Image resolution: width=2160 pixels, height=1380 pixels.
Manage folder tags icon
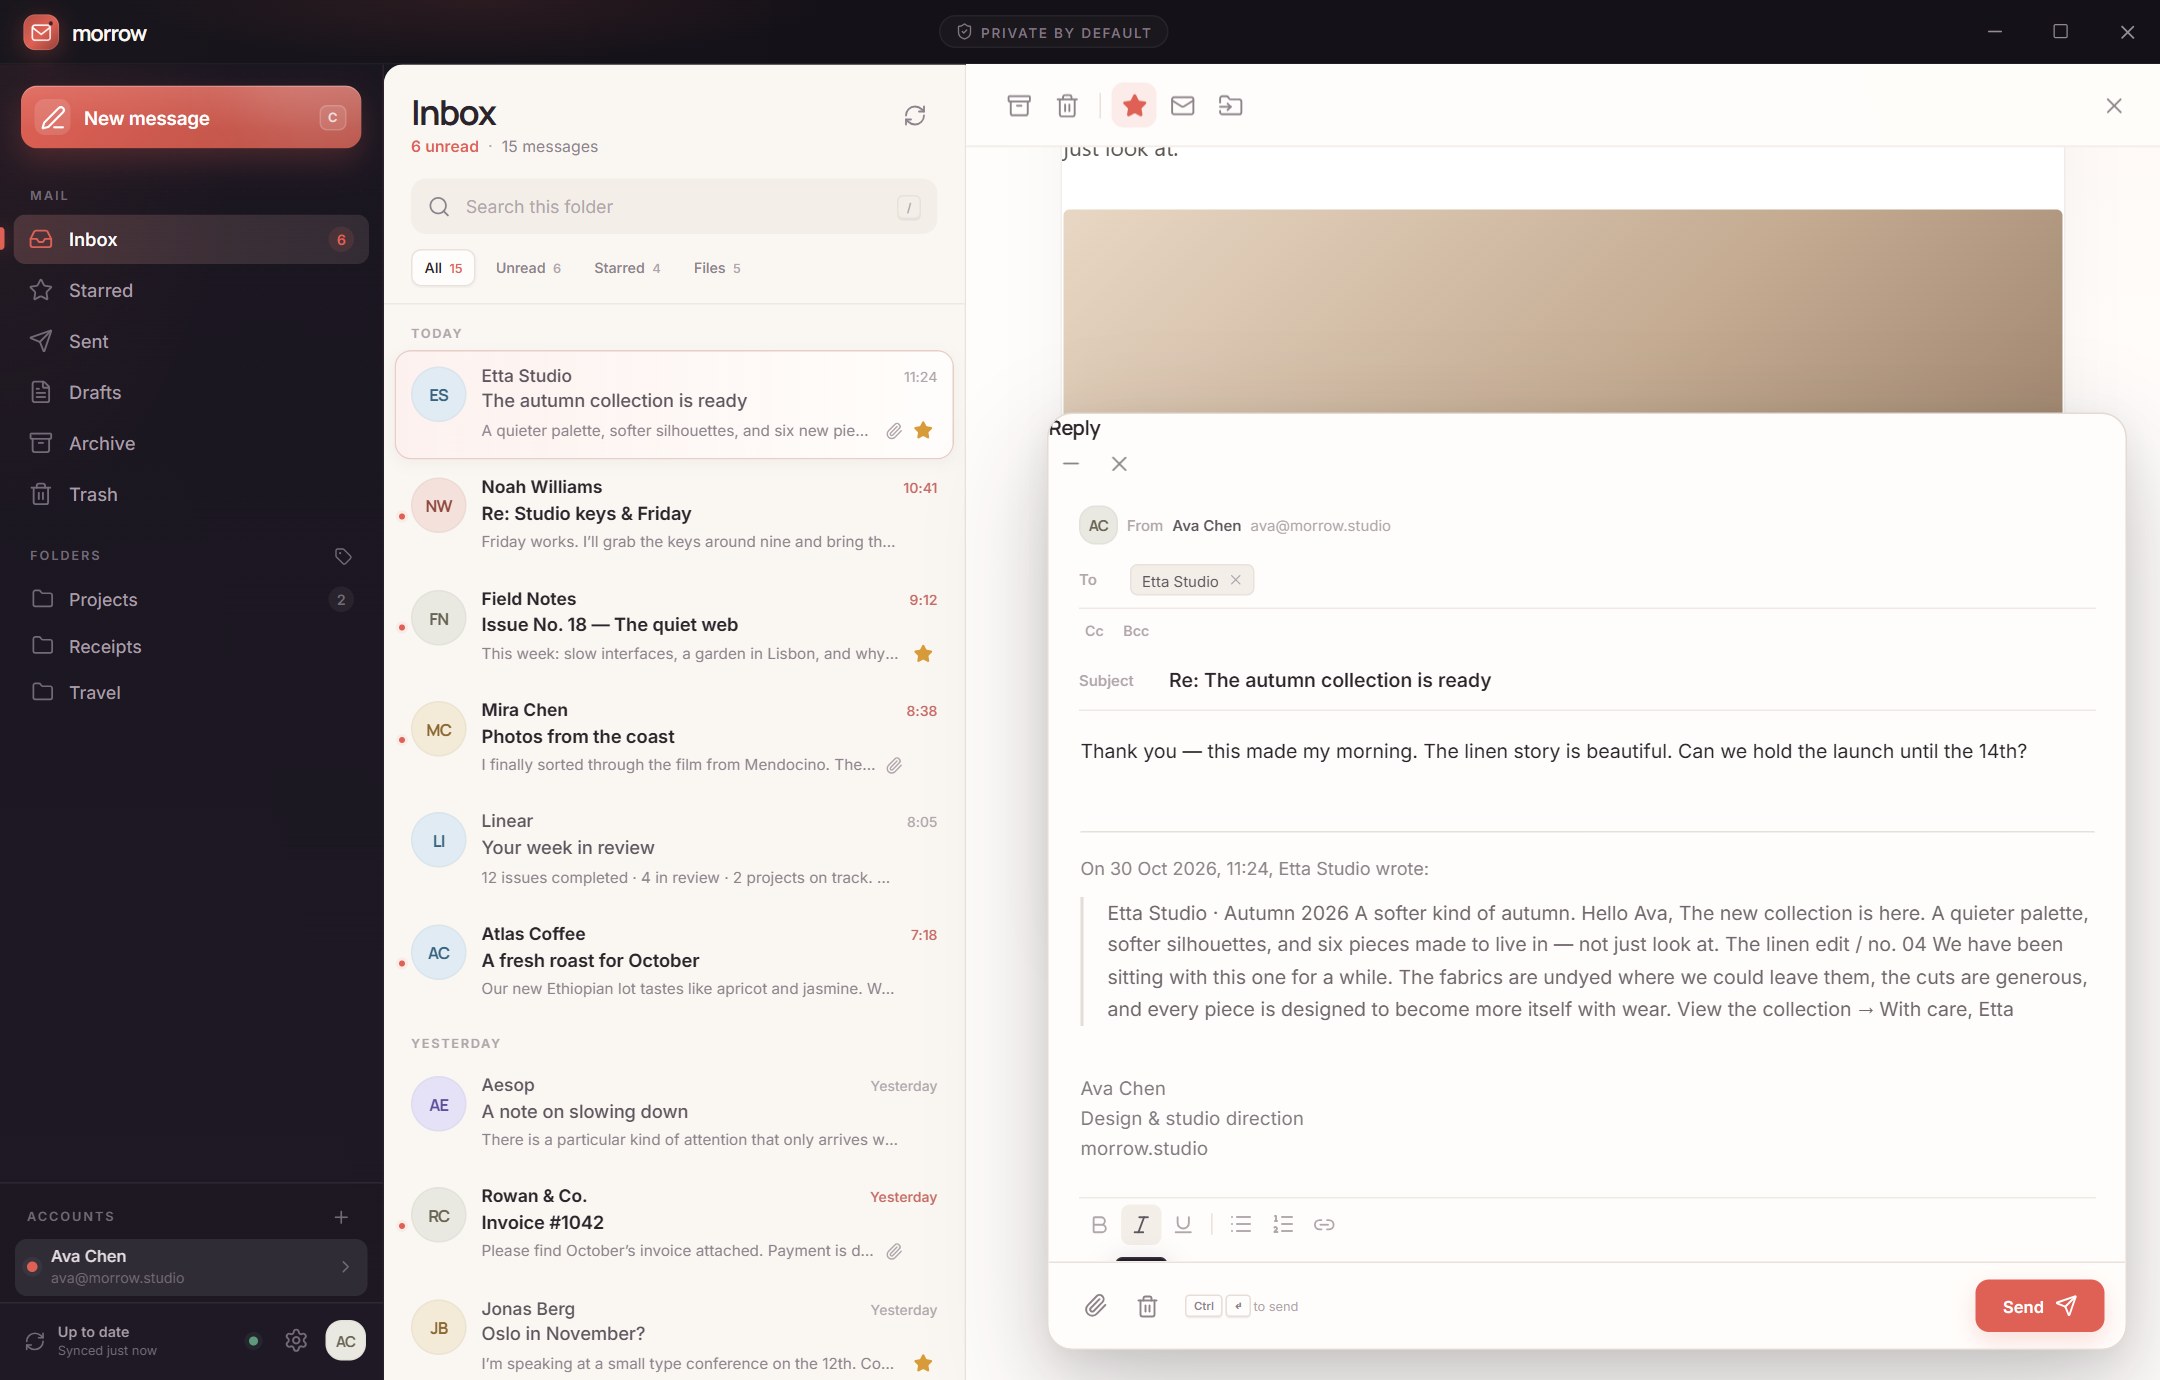click(342, 556)
